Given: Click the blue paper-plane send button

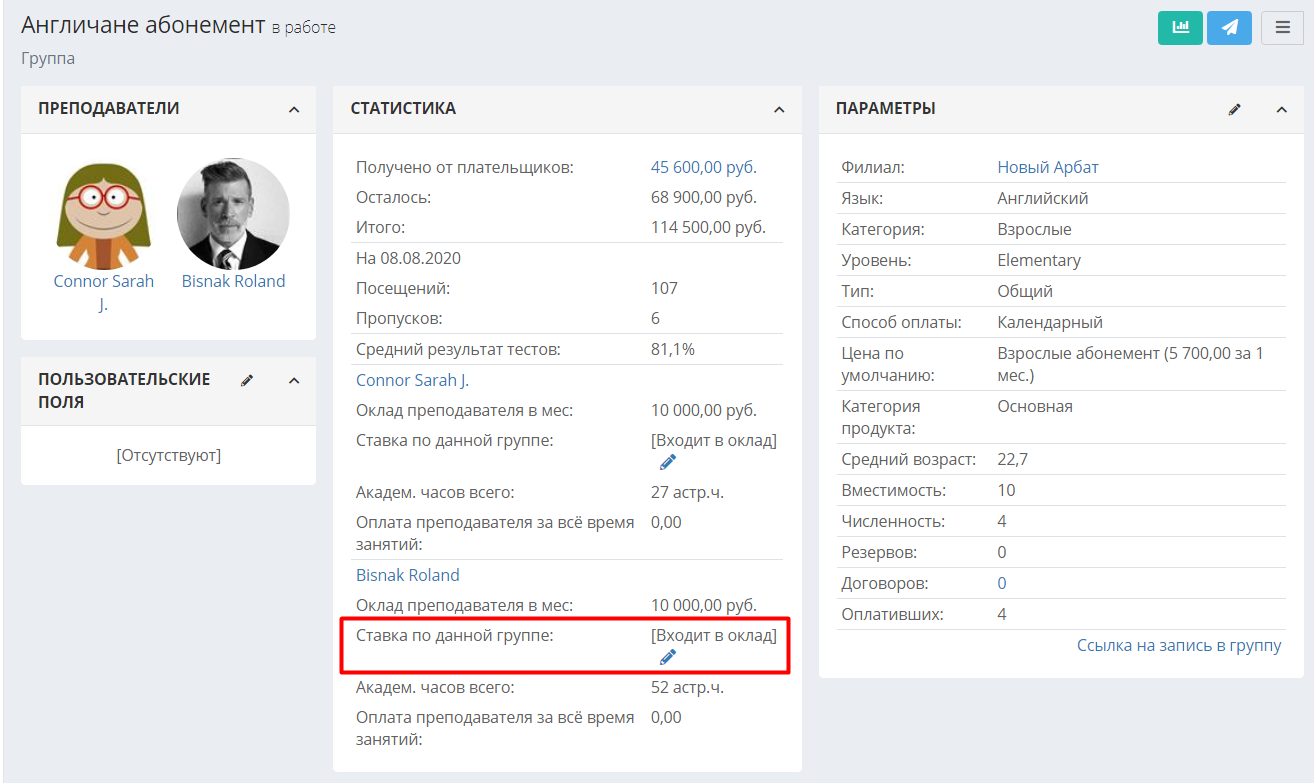Looking at the screenshot, I should pos(1229,27).
